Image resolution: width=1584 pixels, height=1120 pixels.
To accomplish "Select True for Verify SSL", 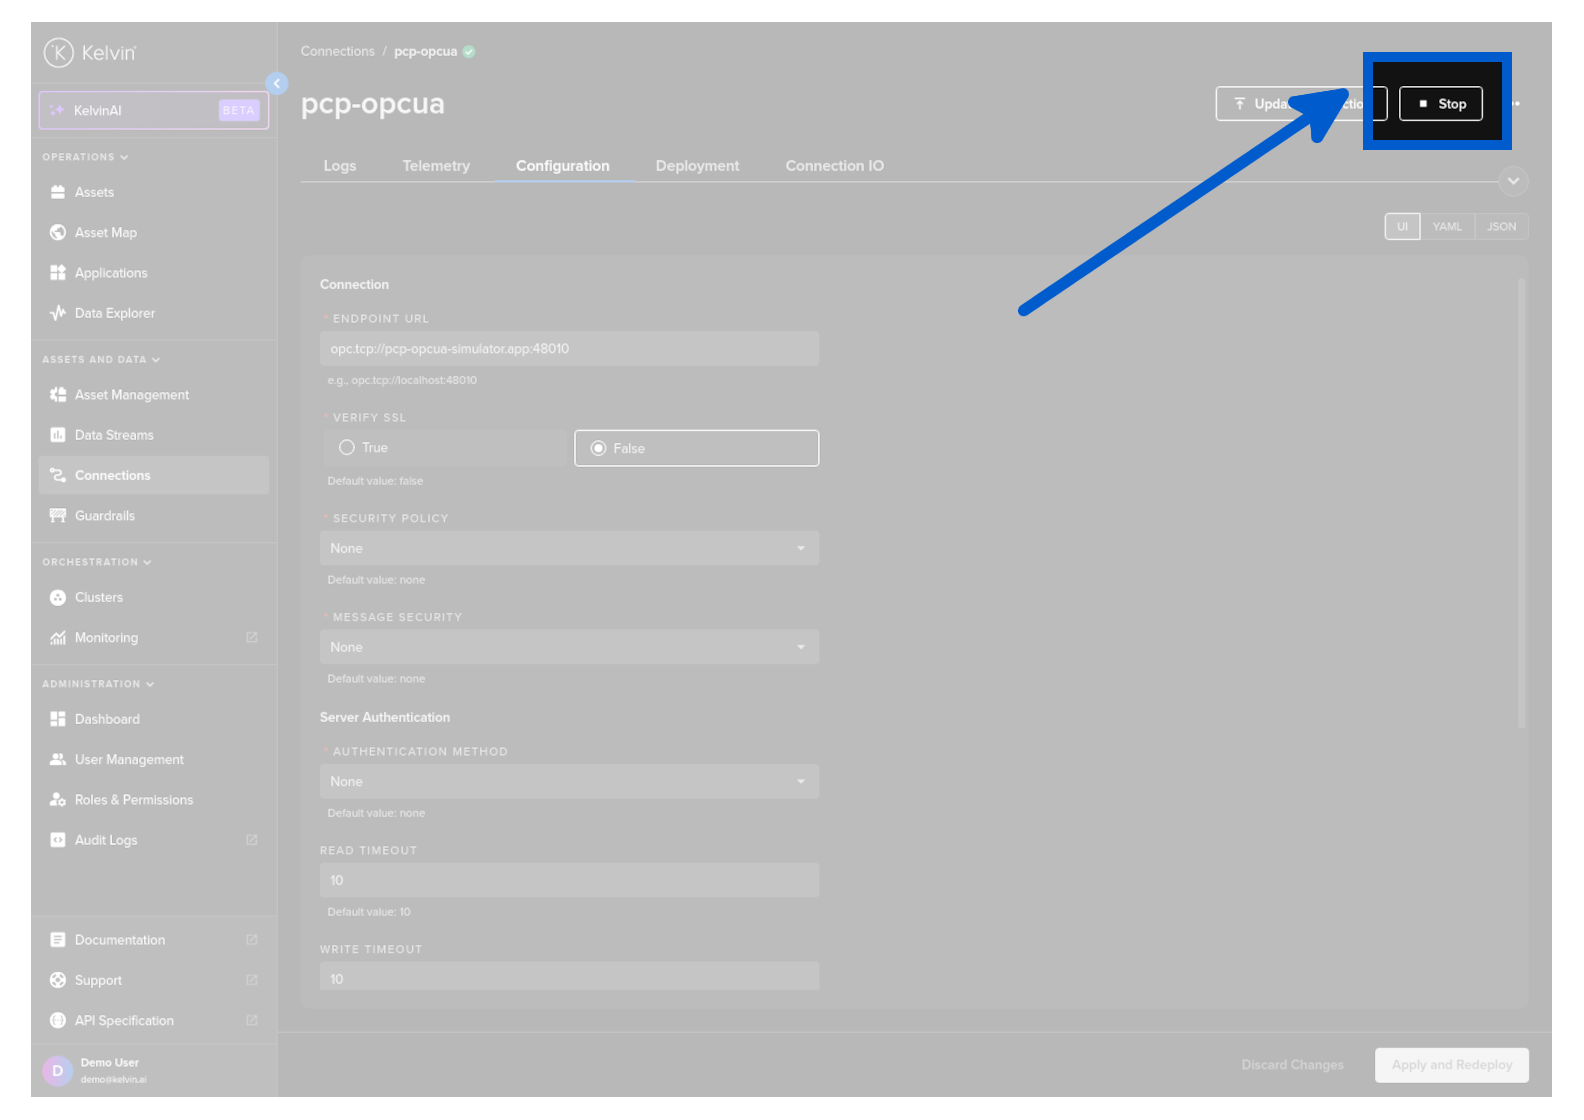I will pyautogui.click(x=347, y=448).
